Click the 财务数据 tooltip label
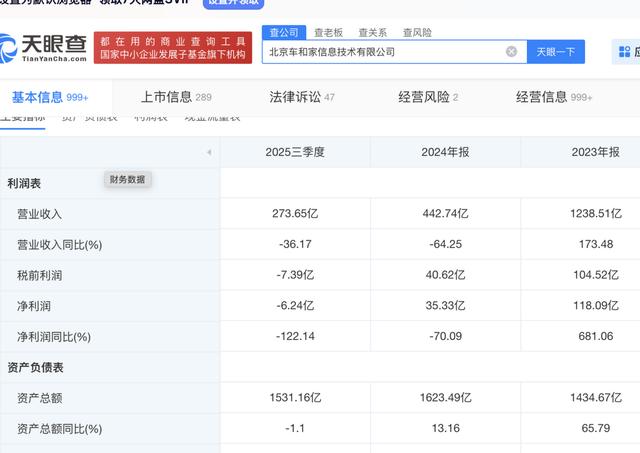This screenshot has height=453, width=640. point(127,179)
